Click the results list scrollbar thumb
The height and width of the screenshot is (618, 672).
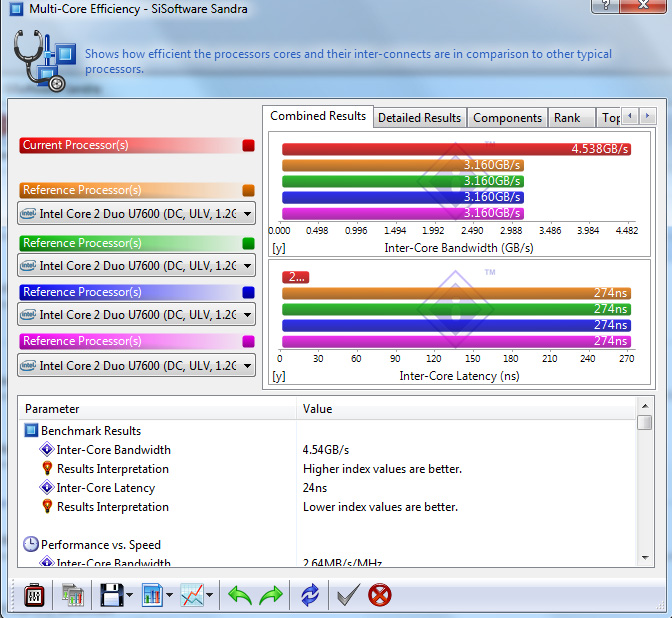645,423
